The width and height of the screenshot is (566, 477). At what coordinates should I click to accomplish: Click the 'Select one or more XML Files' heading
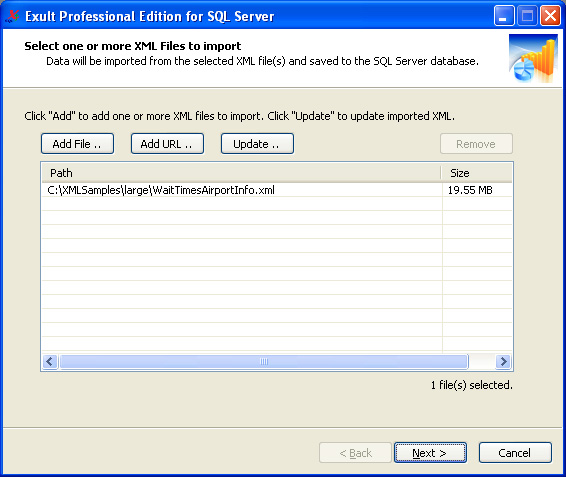[133, 46]
